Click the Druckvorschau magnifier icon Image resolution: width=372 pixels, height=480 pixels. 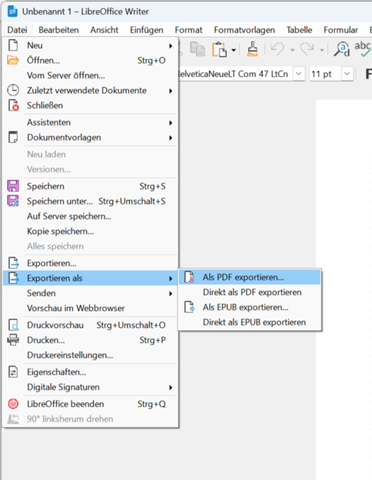click(x=13, y=325)
